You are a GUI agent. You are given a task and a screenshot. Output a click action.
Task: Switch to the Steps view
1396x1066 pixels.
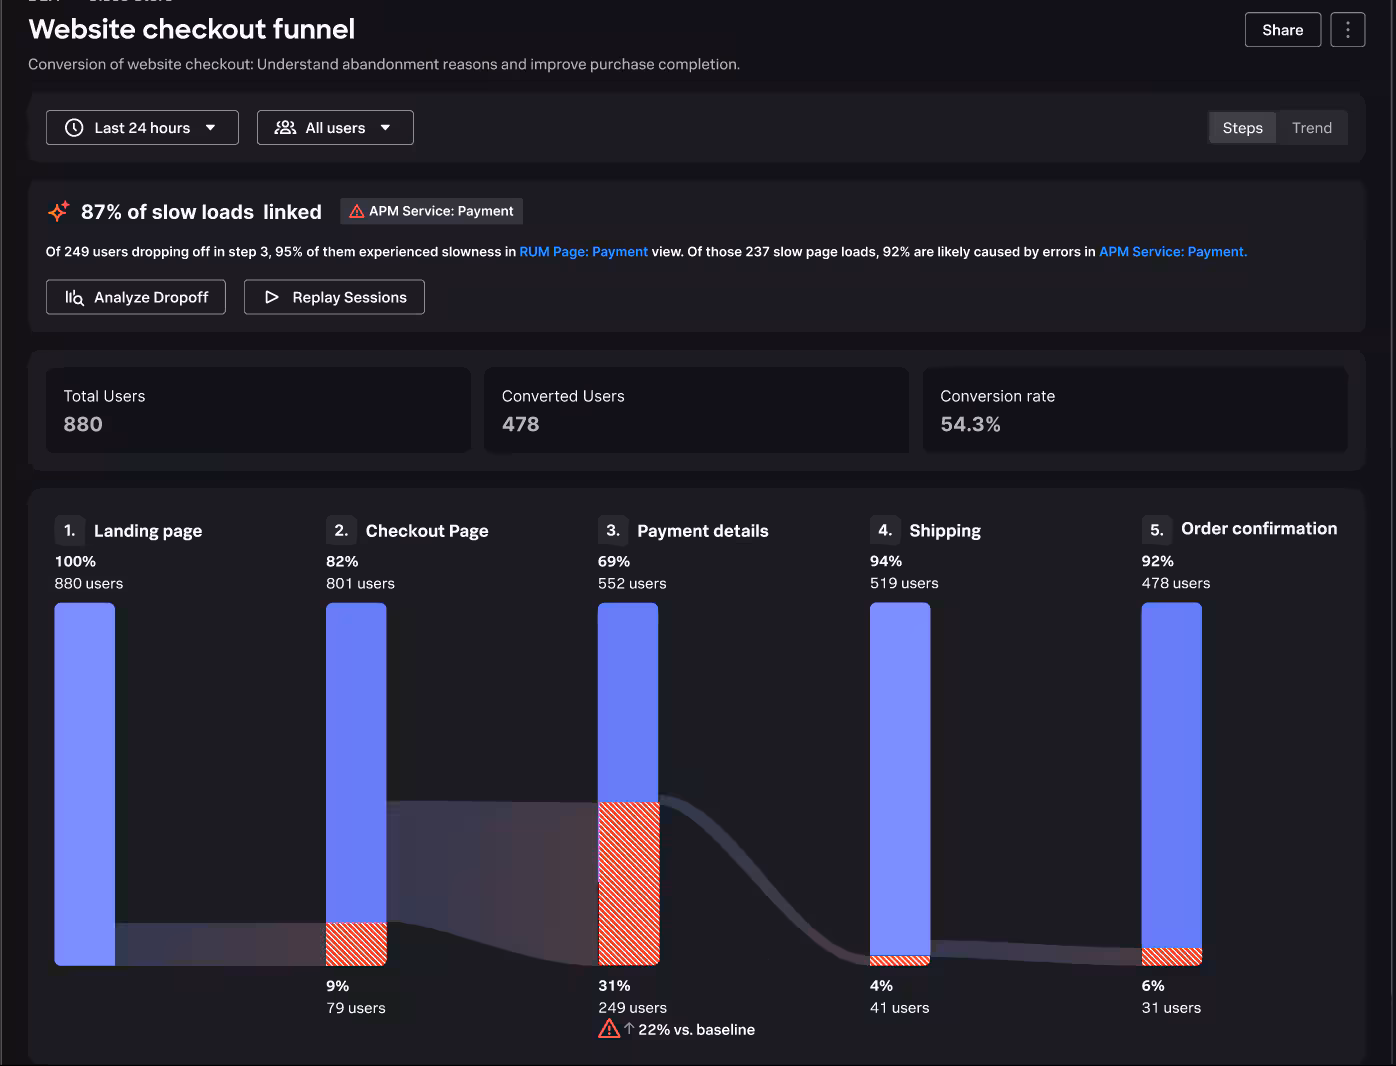click(x=1242, y=128)
